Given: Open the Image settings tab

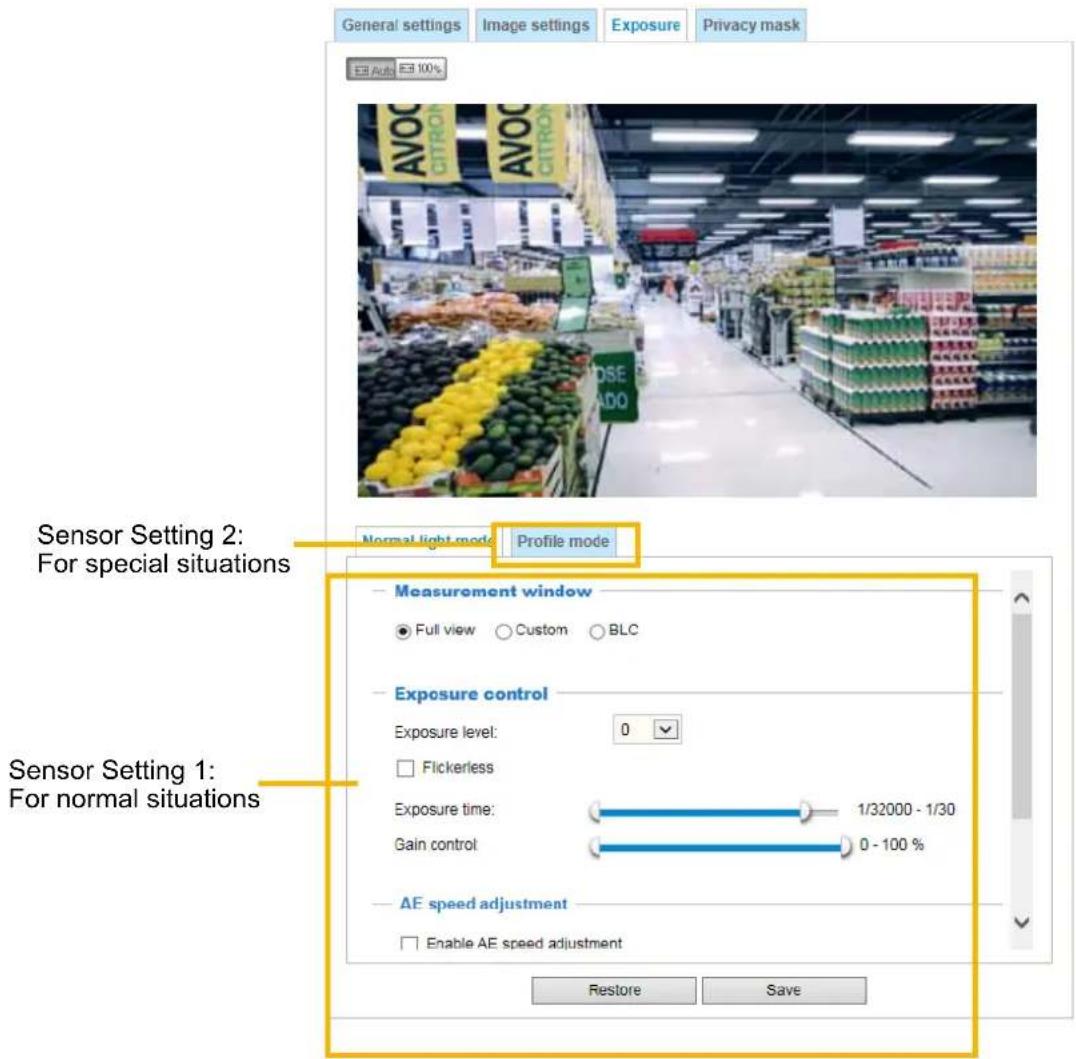Looking at the screenshot, I should pos(535,25).
